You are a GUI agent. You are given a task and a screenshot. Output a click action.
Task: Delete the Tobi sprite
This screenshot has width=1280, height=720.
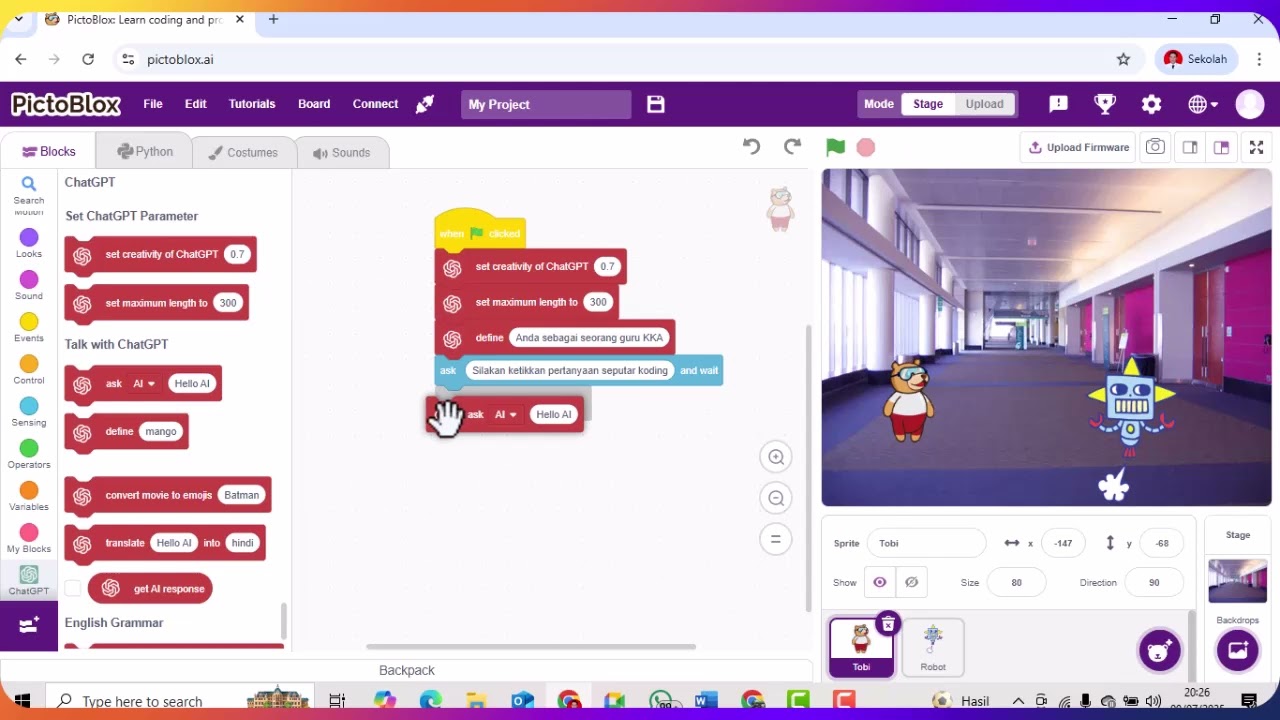click(x=887, y=625)
